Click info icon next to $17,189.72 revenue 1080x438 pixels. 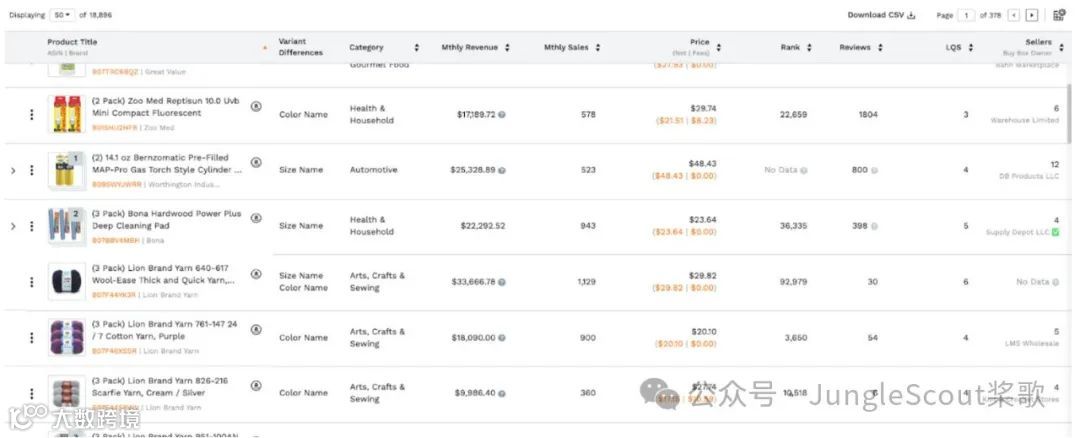(502, 115)
